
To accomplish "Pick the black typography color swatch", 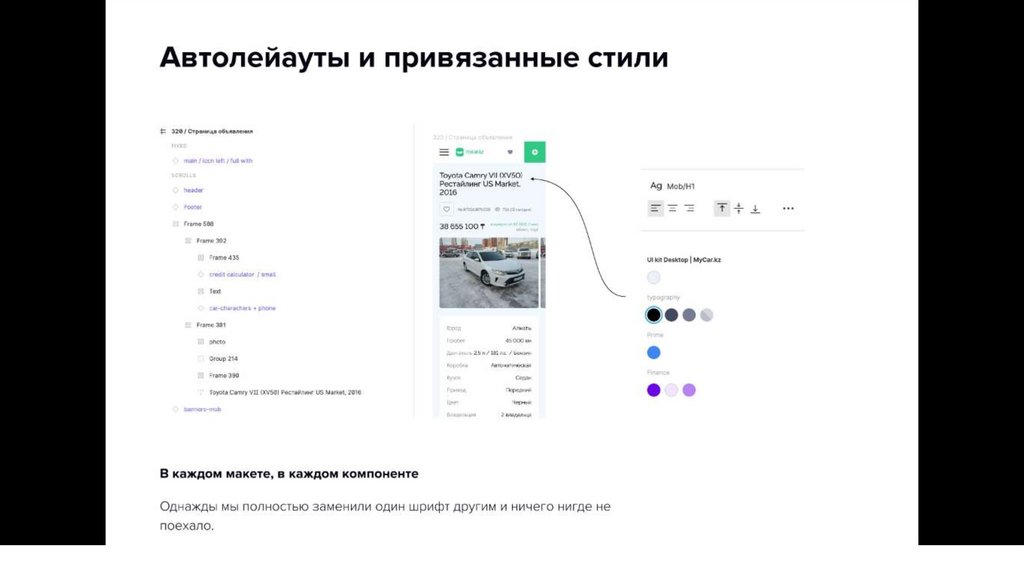I will click(x=654, y=315).
